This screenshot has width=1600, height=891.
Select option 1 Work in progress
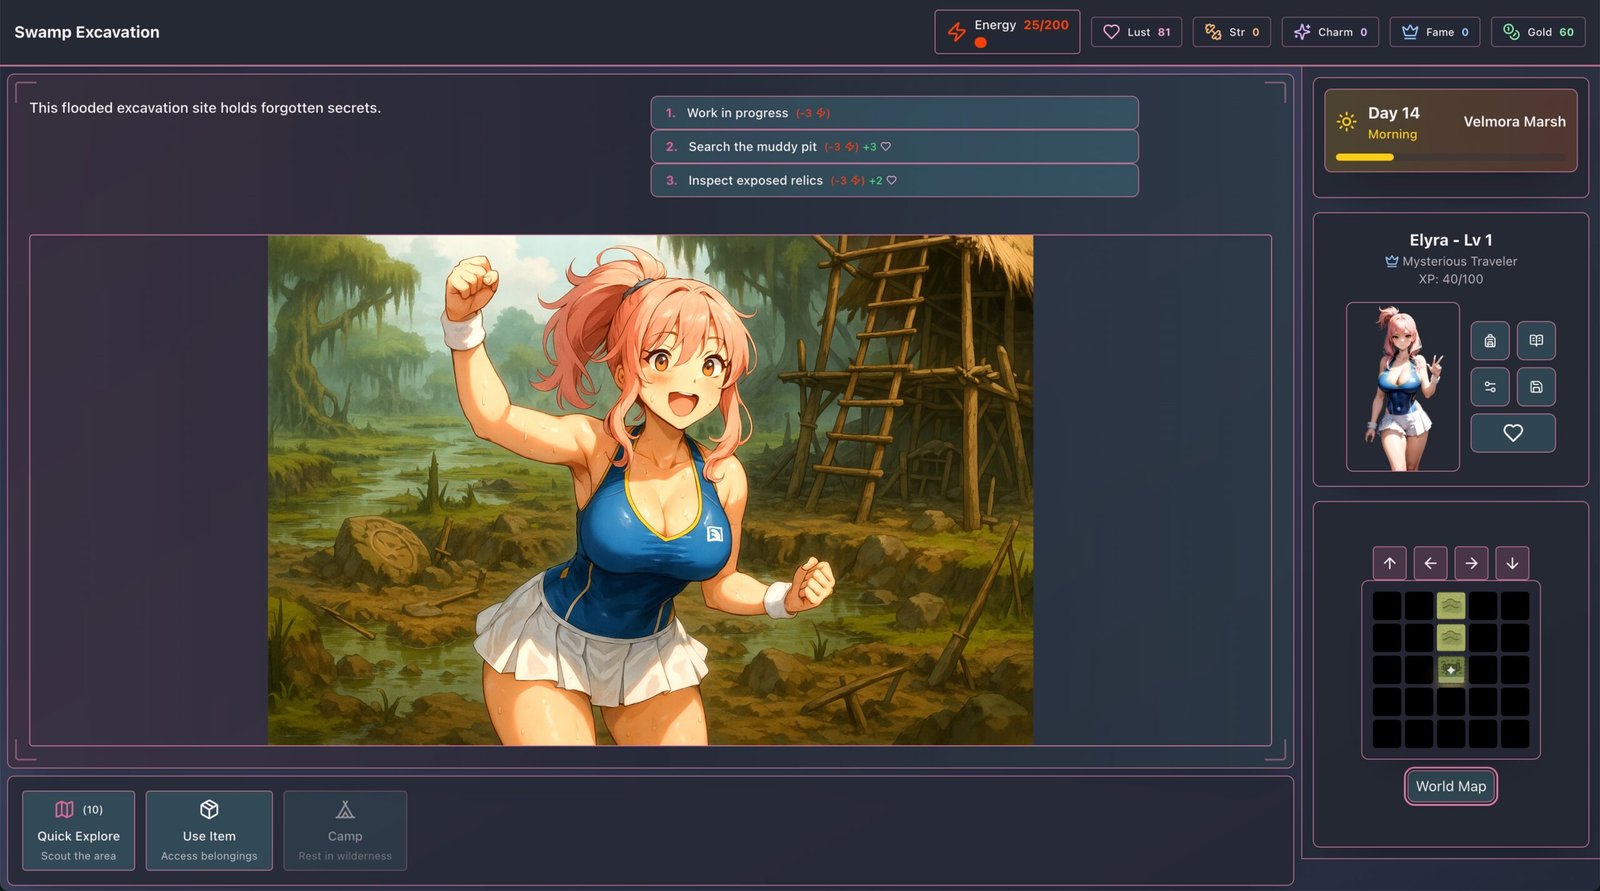(x=894, y=113)
